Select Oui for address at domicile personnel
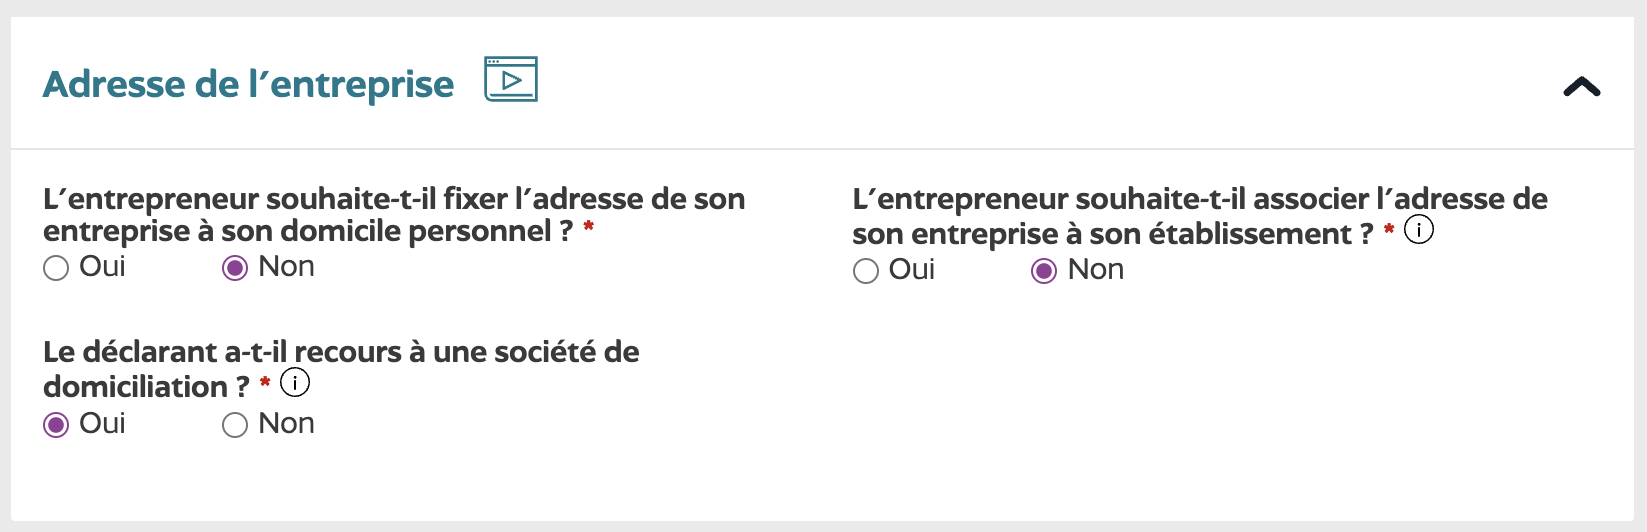 point(56,268)
